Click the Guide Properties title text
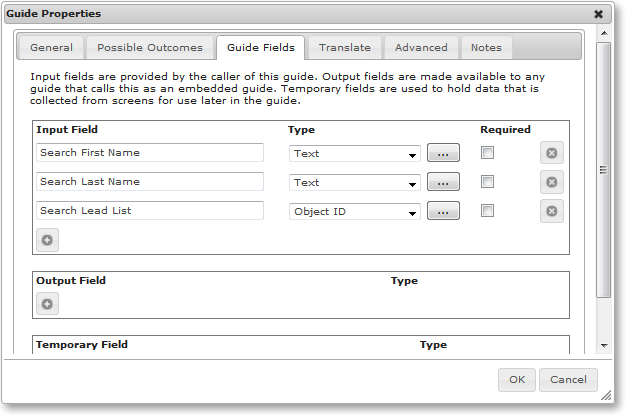The width and height of the screenshot is (626, 415). [x=53, y=14]
